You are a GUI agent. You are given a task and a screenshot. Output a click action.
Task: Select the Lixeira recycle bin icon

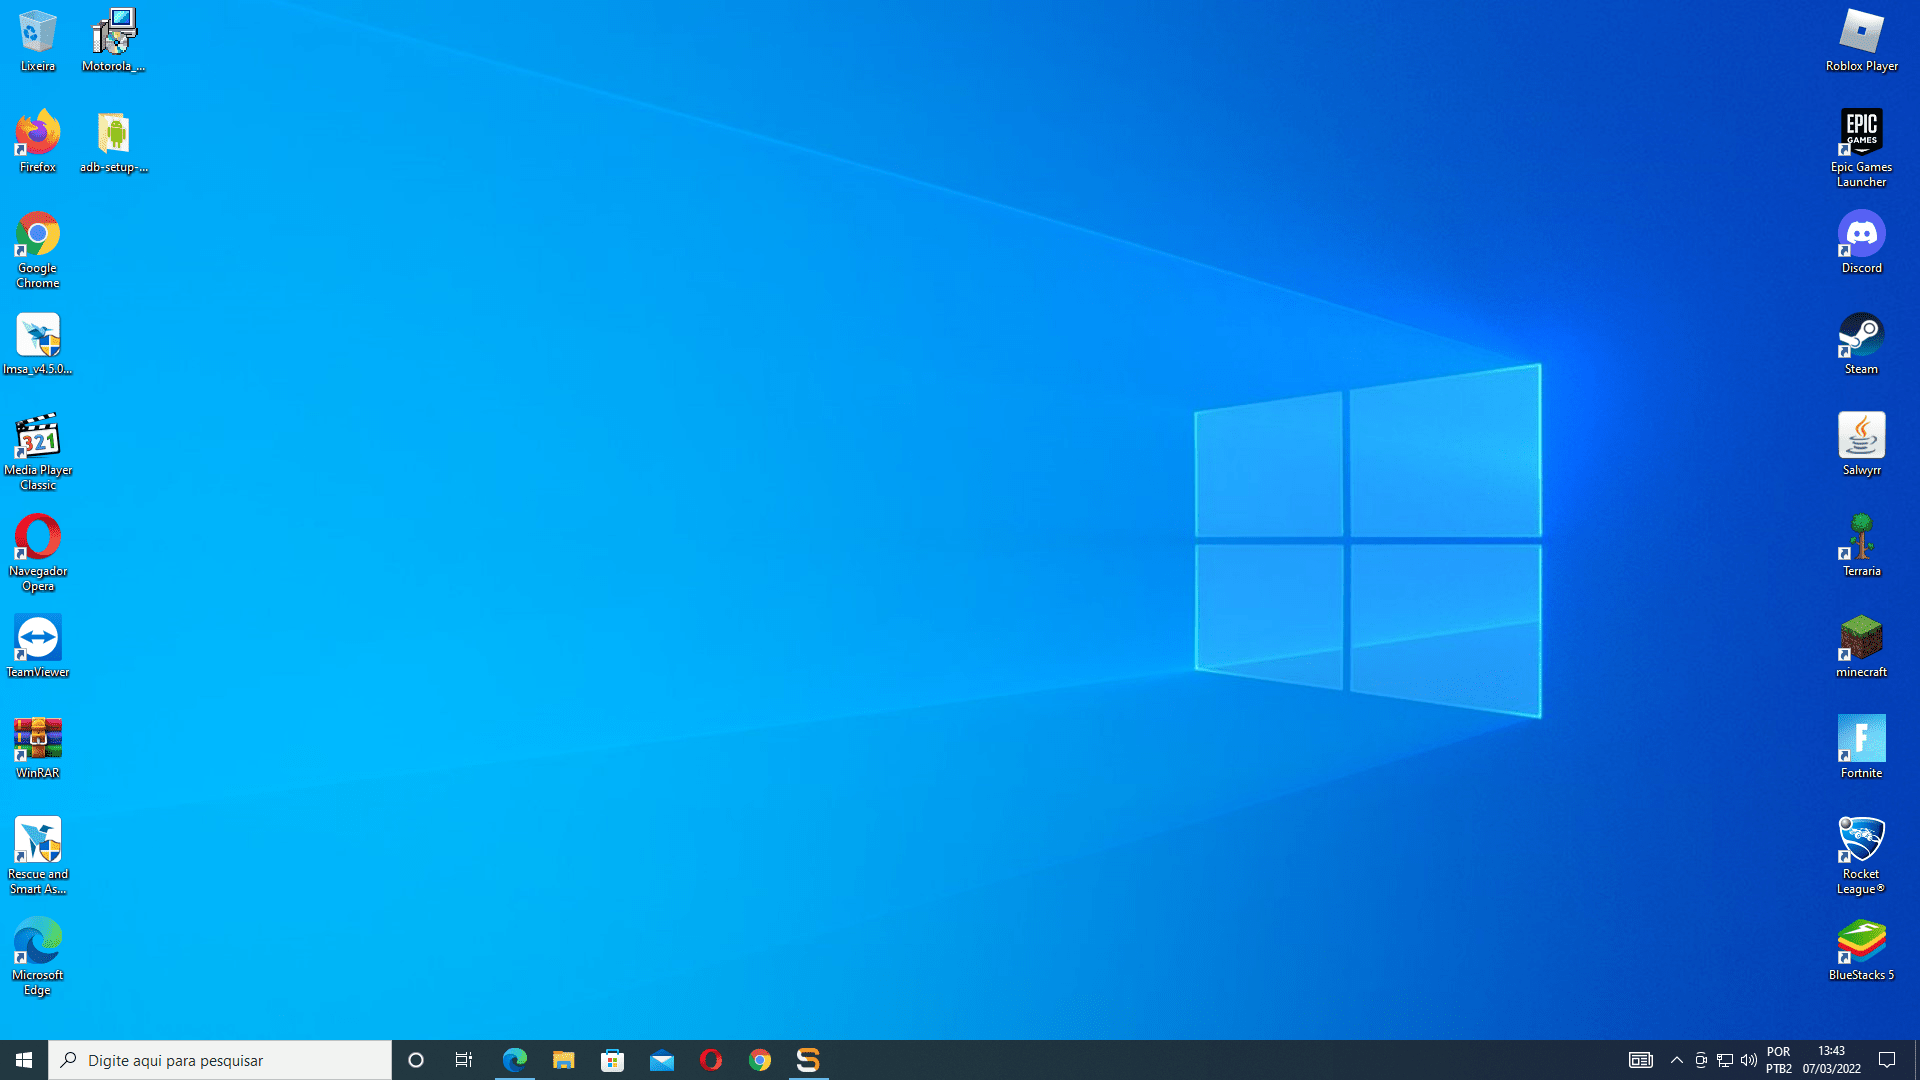click(38, 41)
